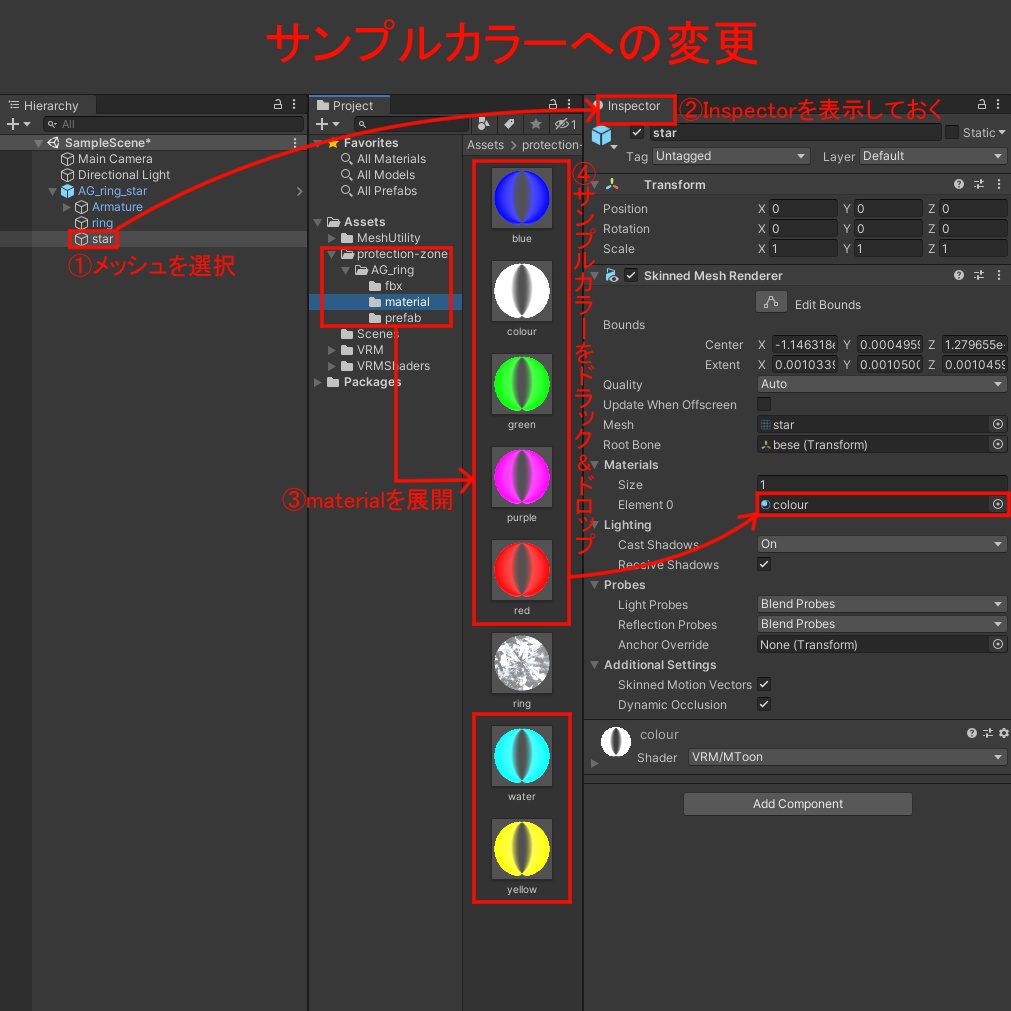This screenshot has width=1011, height=1011.
Task: Open the Root Bone object picker icon
Action: [997, 444]
